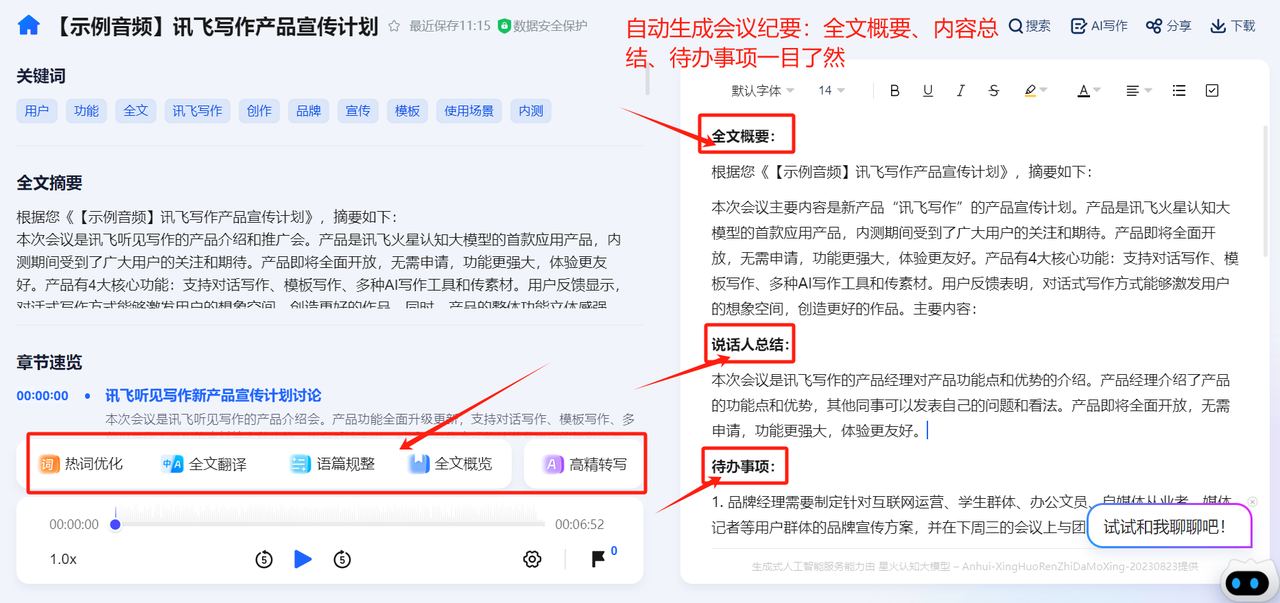This screenshot has width=1280, height=603.
Task: Close the chat bubble prompt
Action: pos(1252,502)
